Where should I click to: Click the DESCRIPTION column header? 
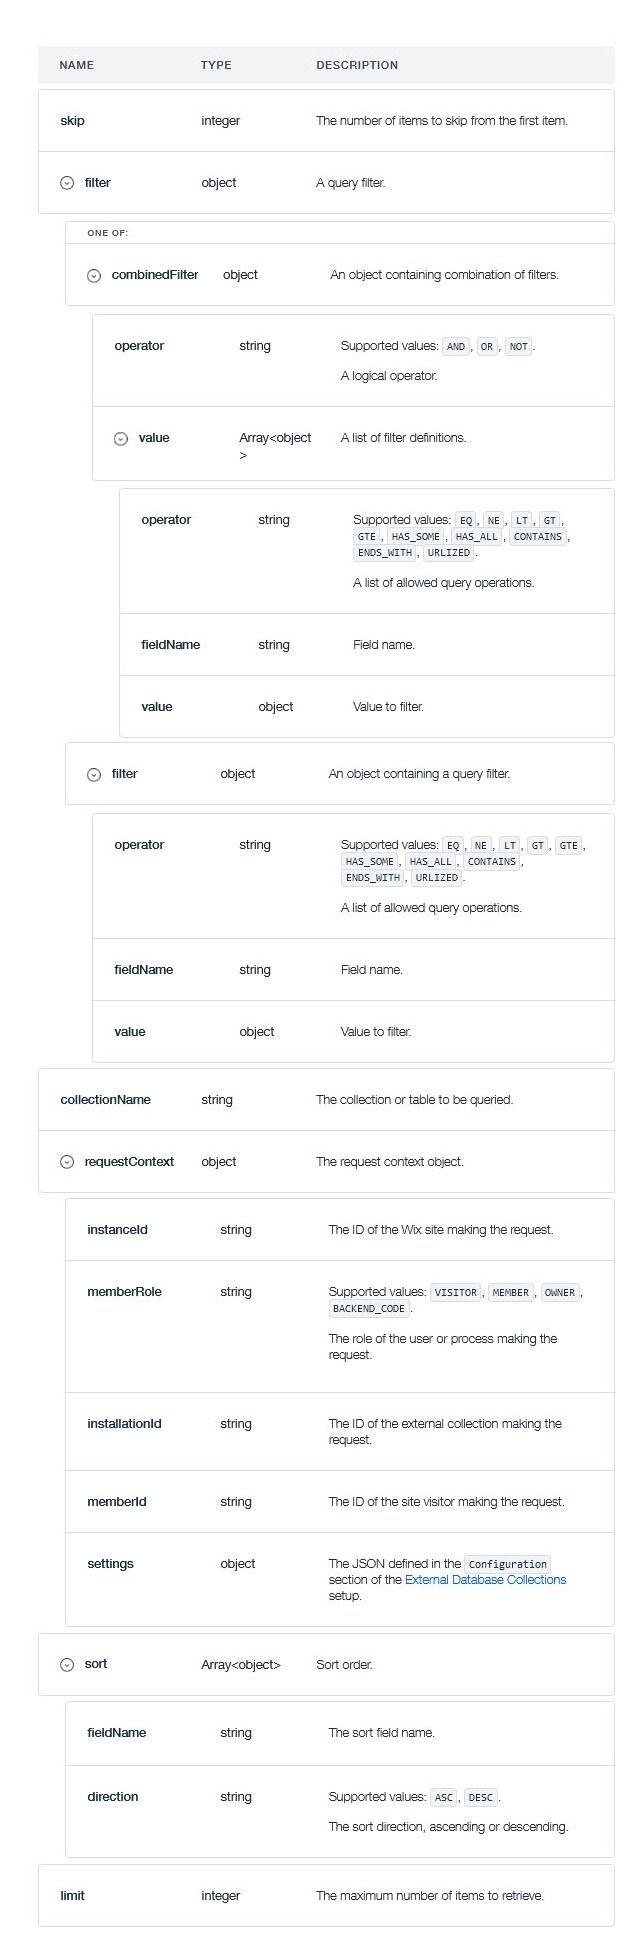357,65
